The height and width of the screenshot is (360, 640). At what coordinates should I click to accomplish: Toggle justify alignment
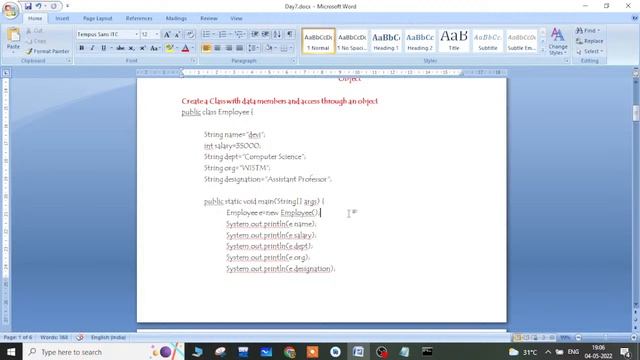(x=240, y=48)
